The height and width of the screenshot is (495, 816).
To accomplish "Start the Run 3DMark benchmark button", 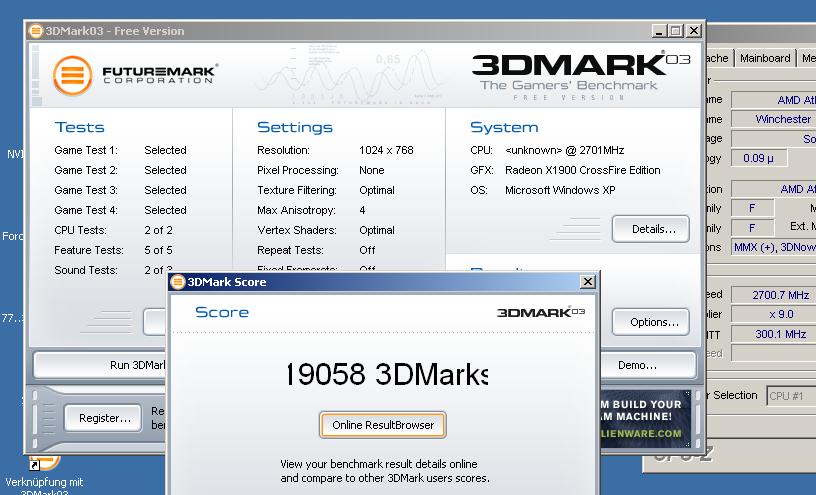I will (x=100, y=365).
